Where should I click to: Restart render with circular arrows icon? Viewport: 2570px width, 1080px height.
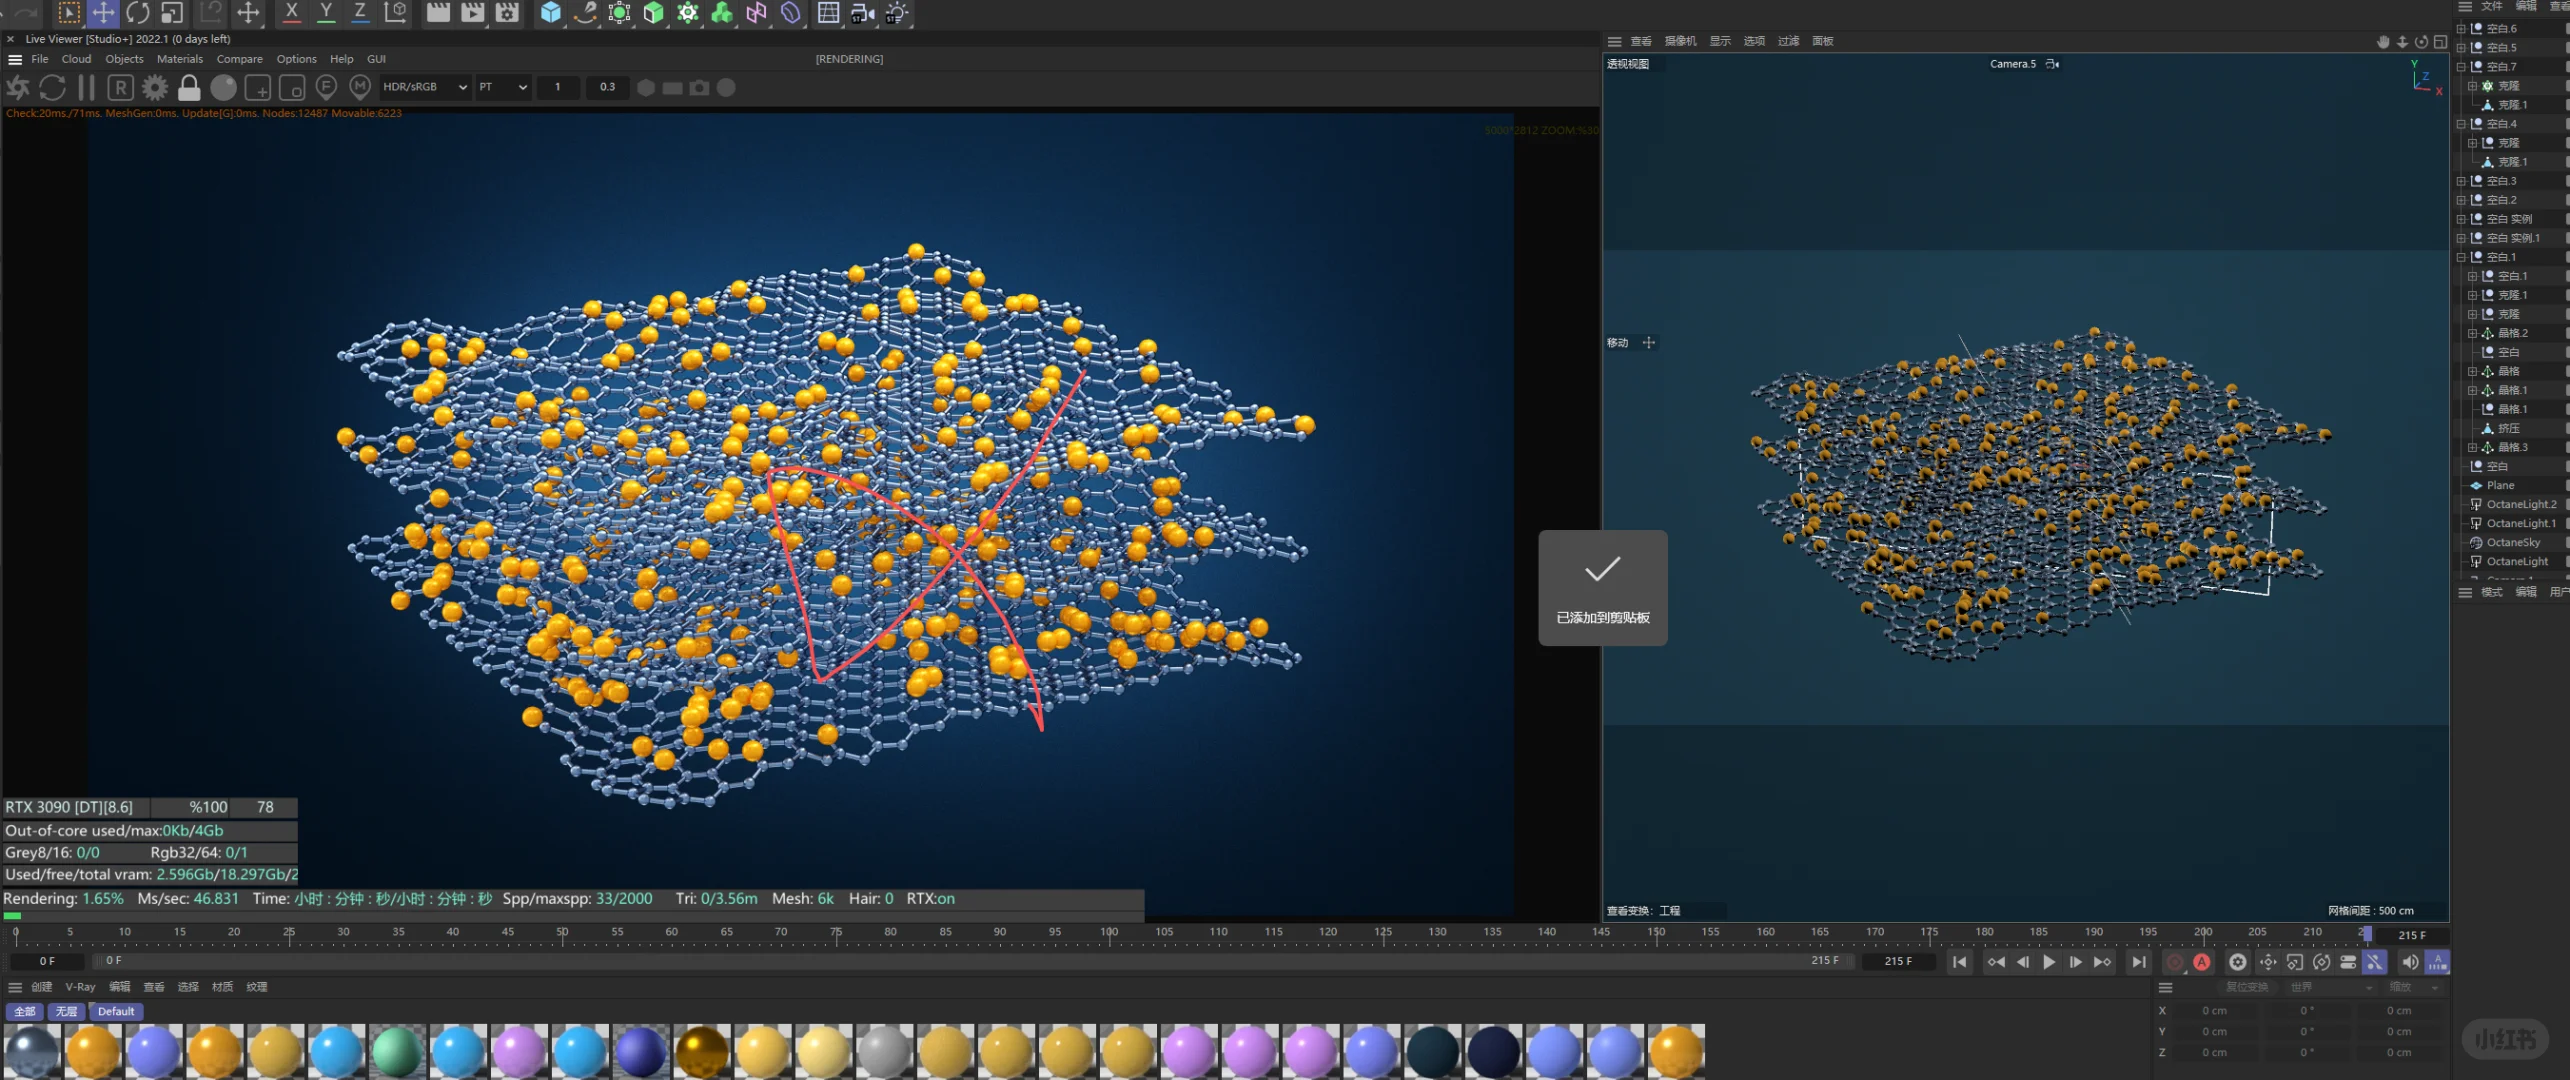coord(53,88)
